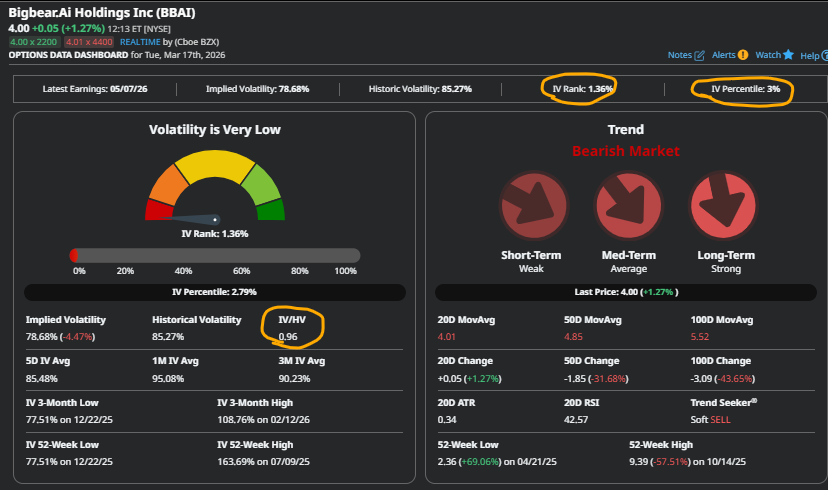Click the IV Rank progress bar

(x=215, y=256)
